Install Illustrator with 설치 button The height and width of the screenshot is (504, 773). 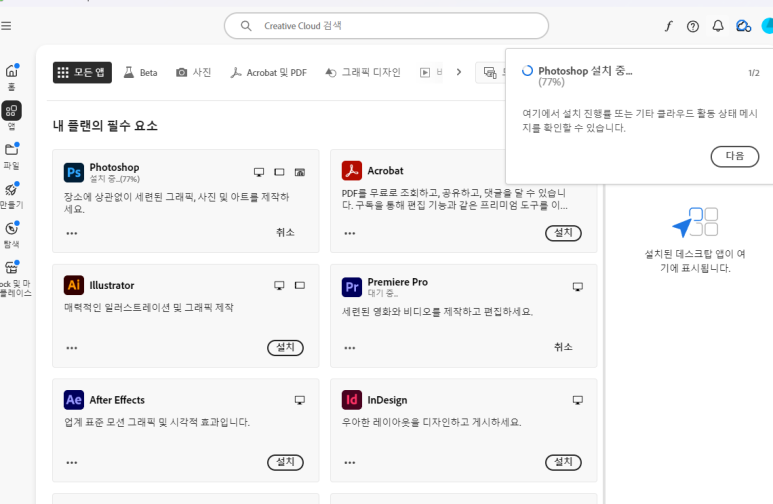(x=285, y=348)
